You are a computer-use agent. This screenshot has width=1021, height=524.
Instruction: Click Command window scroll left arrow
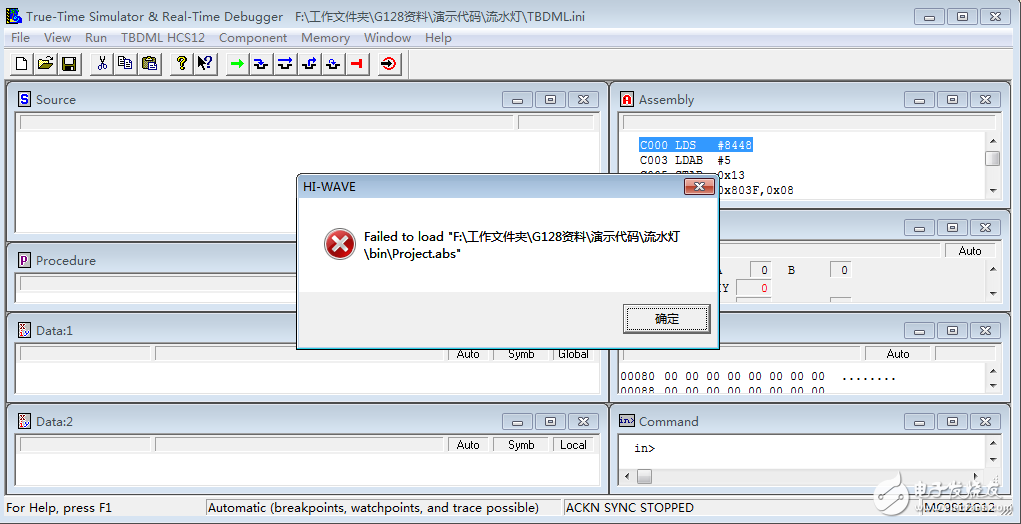pyautogui.click(x=627, y=476)
